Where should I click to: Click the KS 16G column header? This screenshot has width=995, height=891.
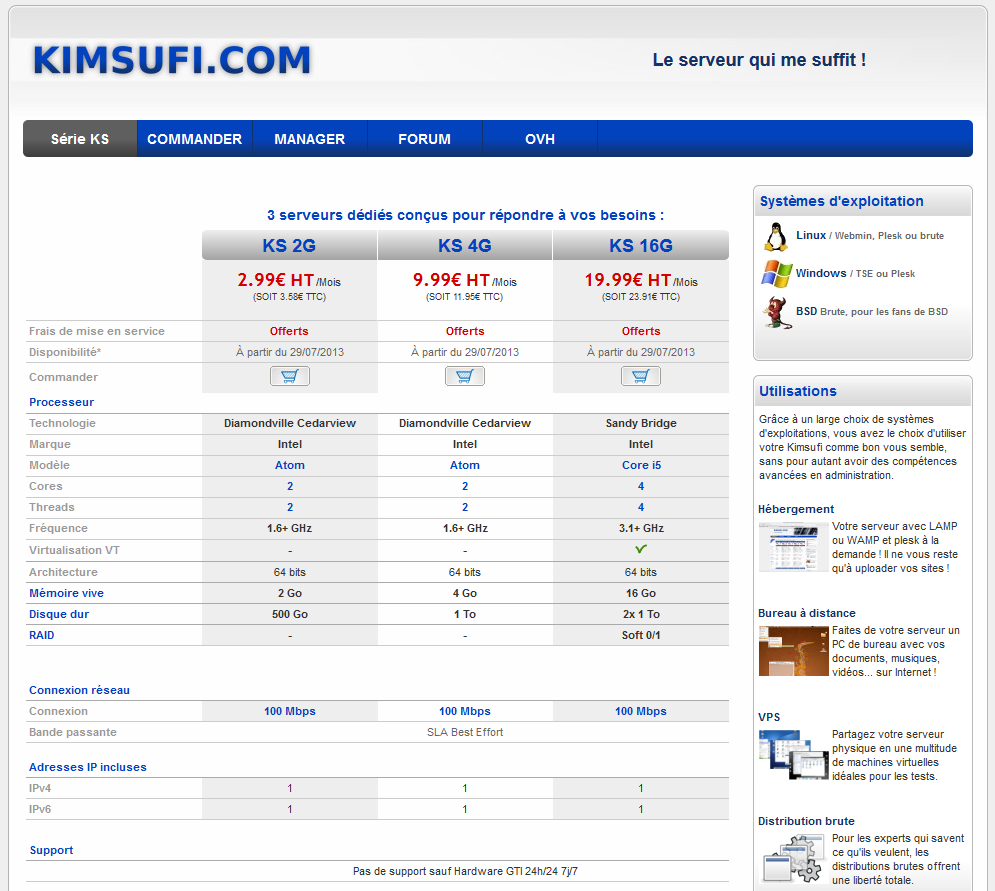641,246
